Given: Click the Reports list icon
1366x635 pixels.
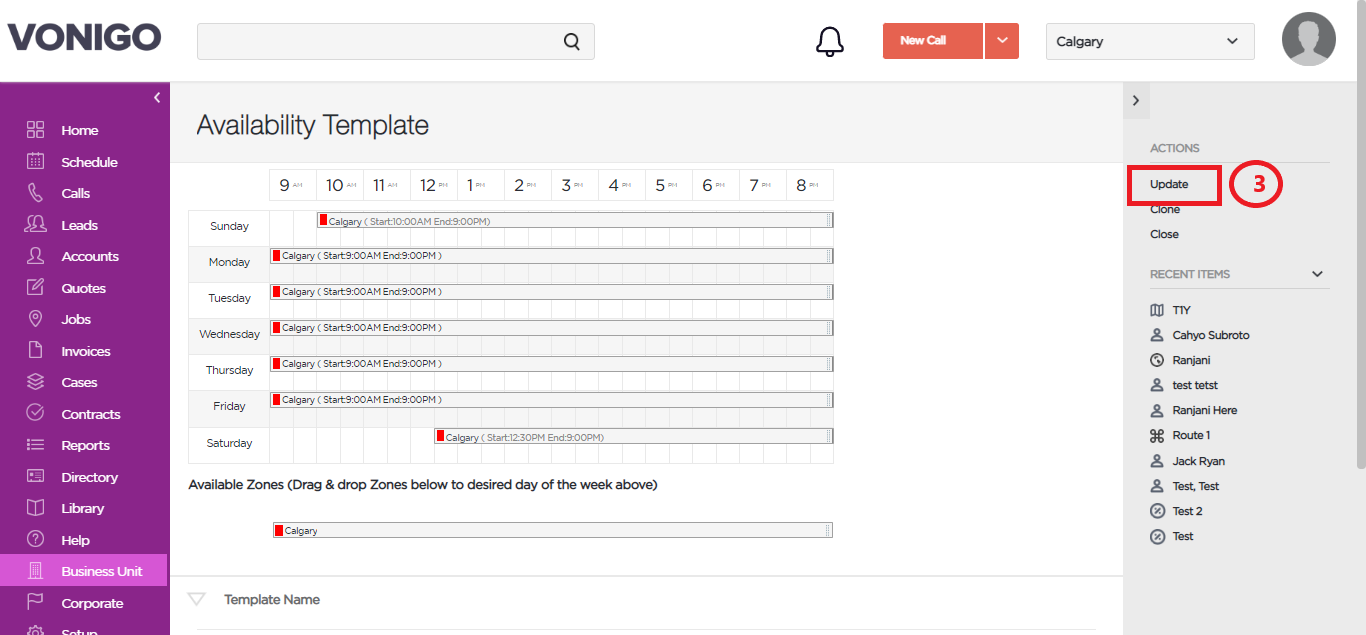Looking at the screenshot, I should [36, 445].
